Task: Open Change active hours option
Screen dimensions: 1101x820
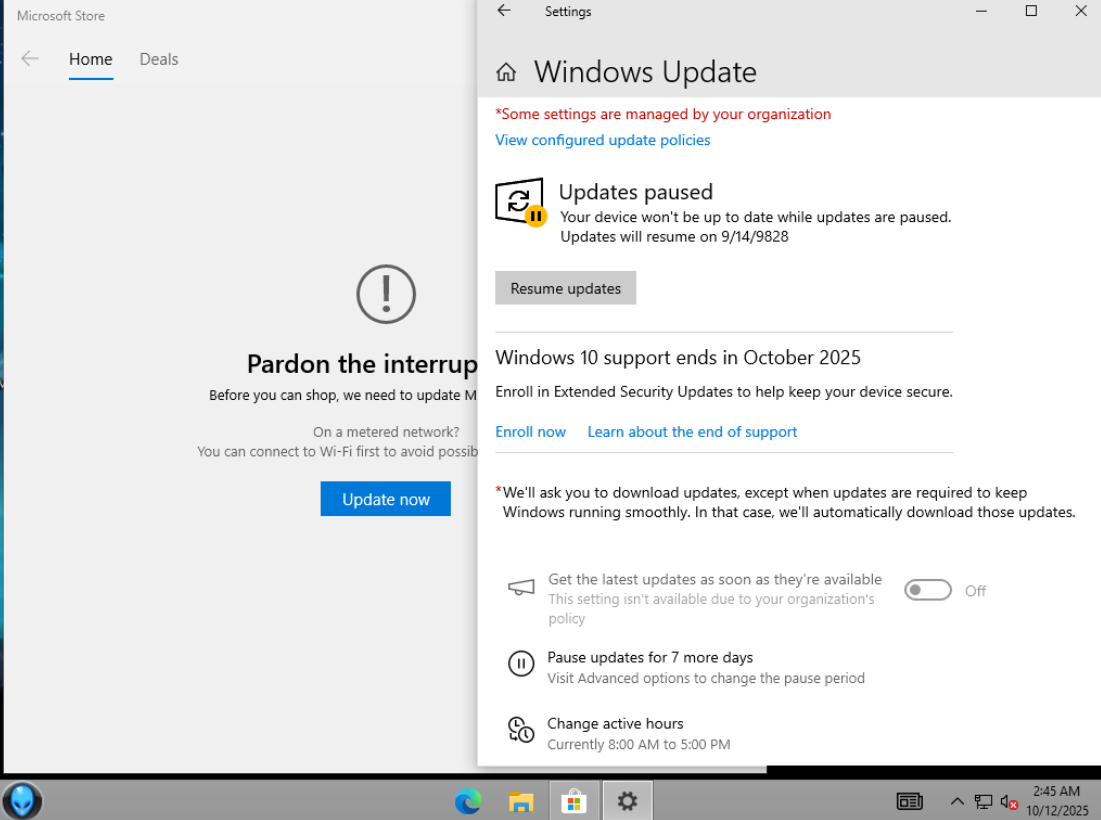Action: pyautogui.click(x=615, y=723)
